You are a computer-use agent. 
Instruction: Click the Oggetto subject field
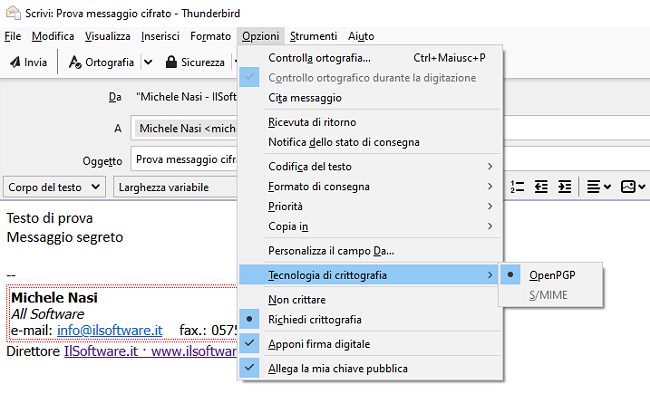point(184,159)
